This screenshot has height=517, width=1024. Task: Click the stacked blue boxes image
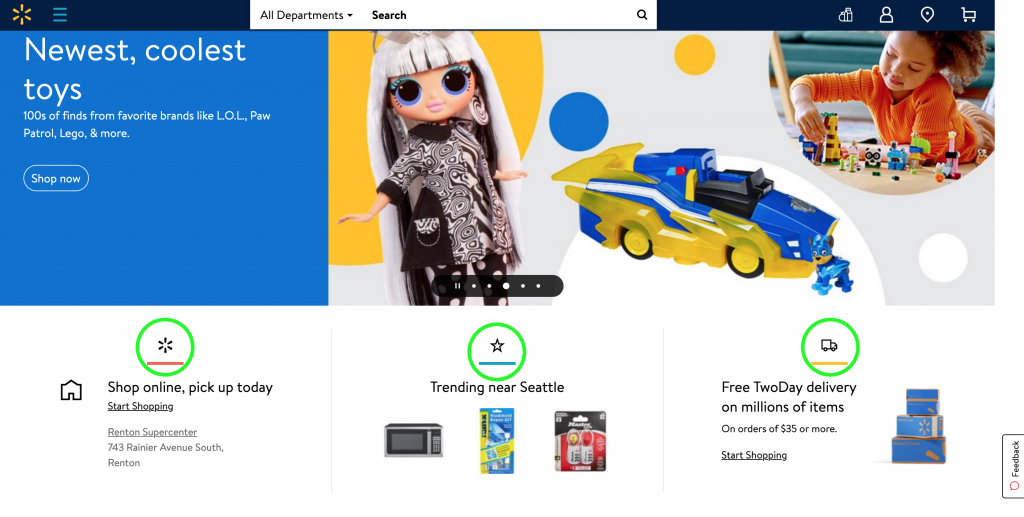point(919,426)
